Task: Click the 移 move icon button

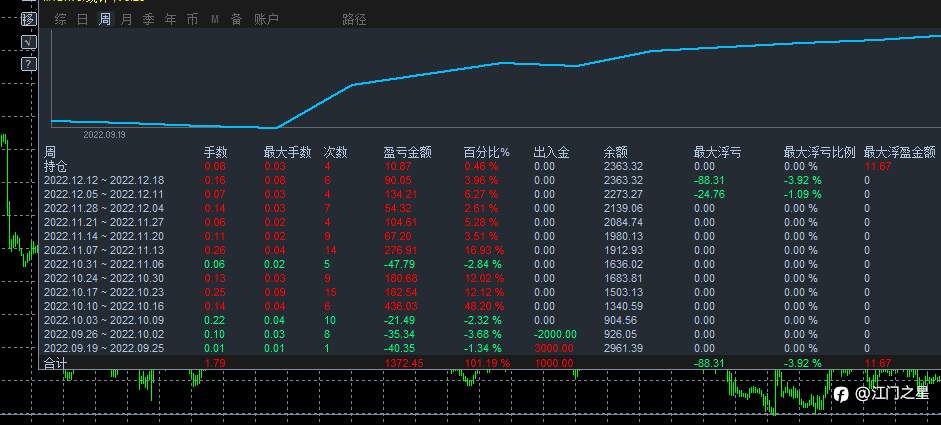Action: click(28, 19)
